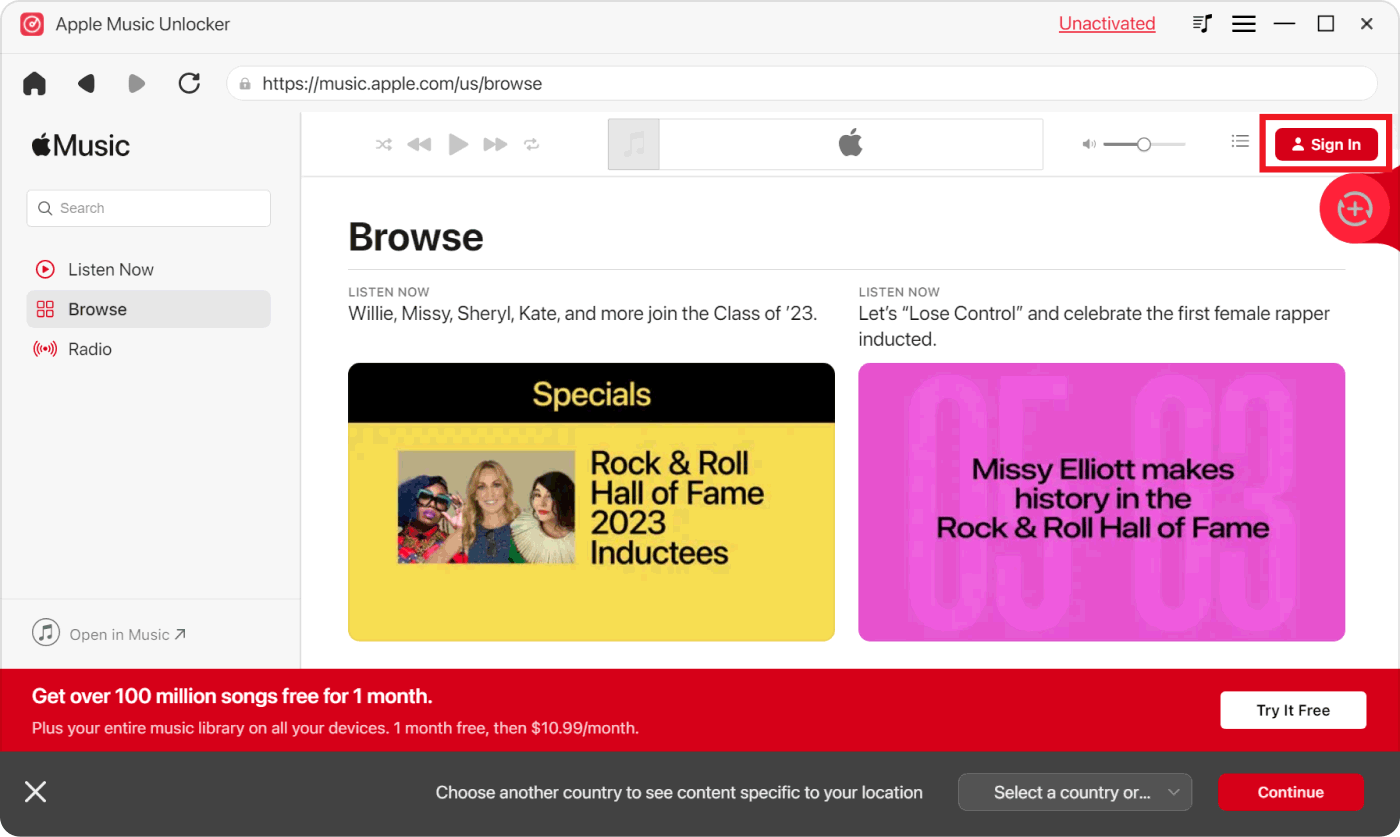The width and height of the screenshot is (1400, 837).
Task: Start playback with Play button
Action: pos(458,144)
